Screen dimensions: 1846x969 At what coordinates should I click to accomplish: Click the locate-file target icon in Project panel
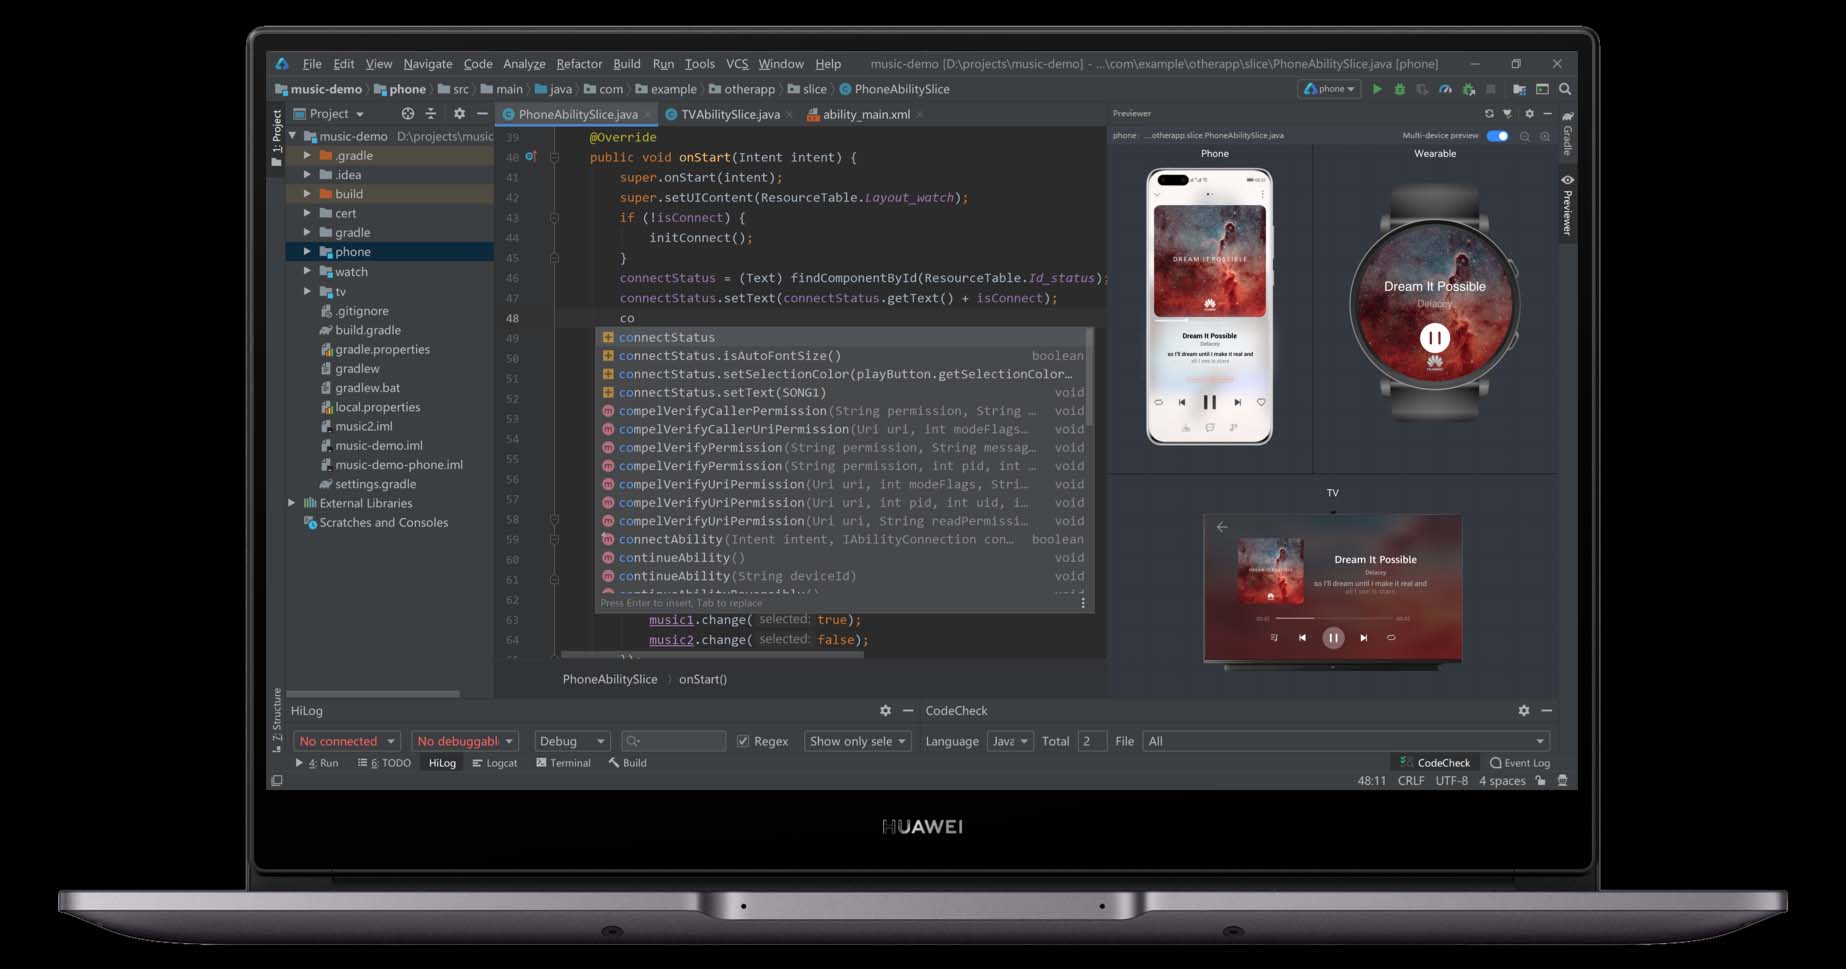(x=407, y=114)
